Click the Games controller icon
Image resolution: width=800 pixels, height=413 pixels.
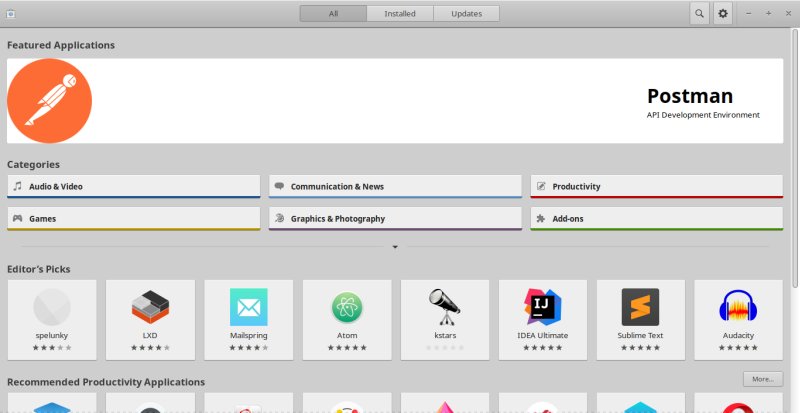[18, 218]
